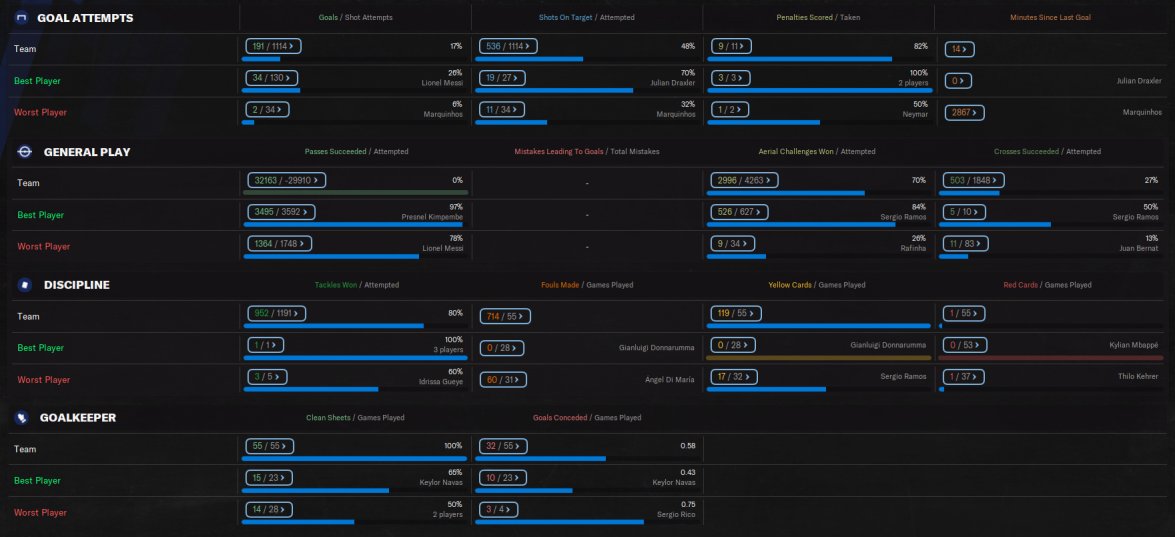Open team shots on target 536 / 1114
The height and width of the screenshot is (537, 1175).
[x=506, y=46]
